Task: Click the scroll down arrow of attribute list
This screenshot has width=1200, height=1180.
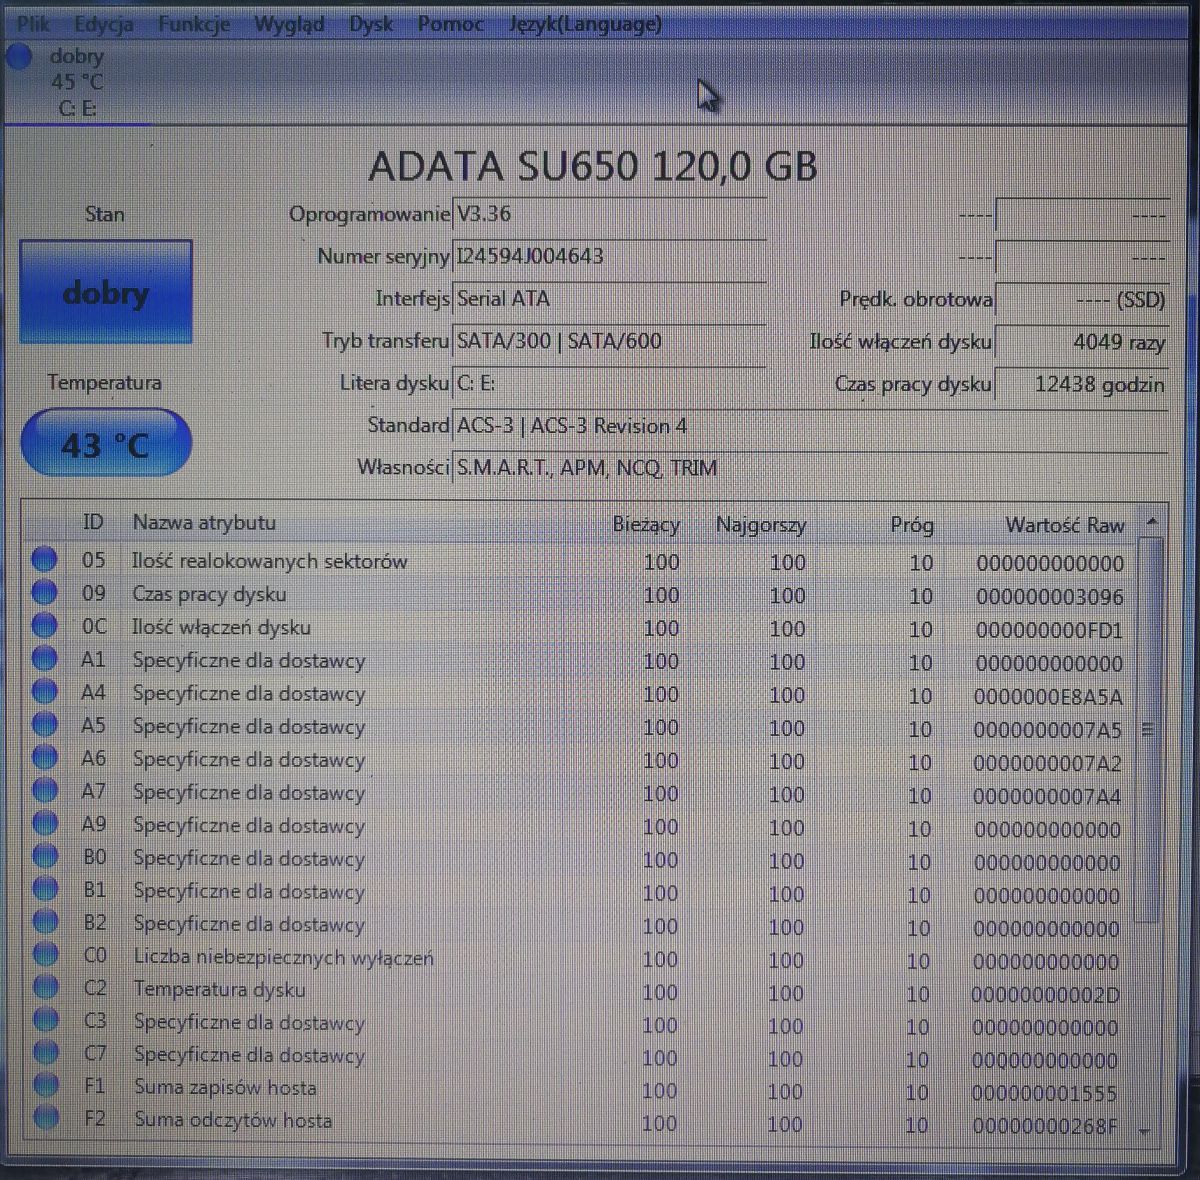Action: 1146,1132
